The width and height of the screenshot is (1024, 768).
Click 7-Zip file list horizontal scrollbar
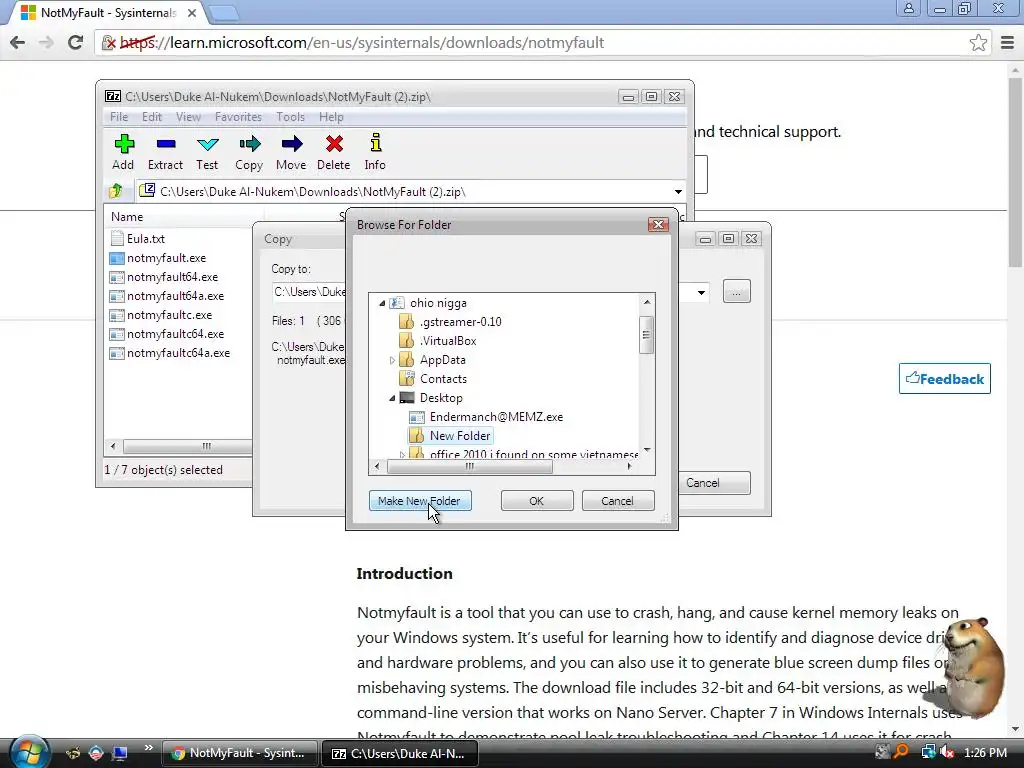[189, 446]
